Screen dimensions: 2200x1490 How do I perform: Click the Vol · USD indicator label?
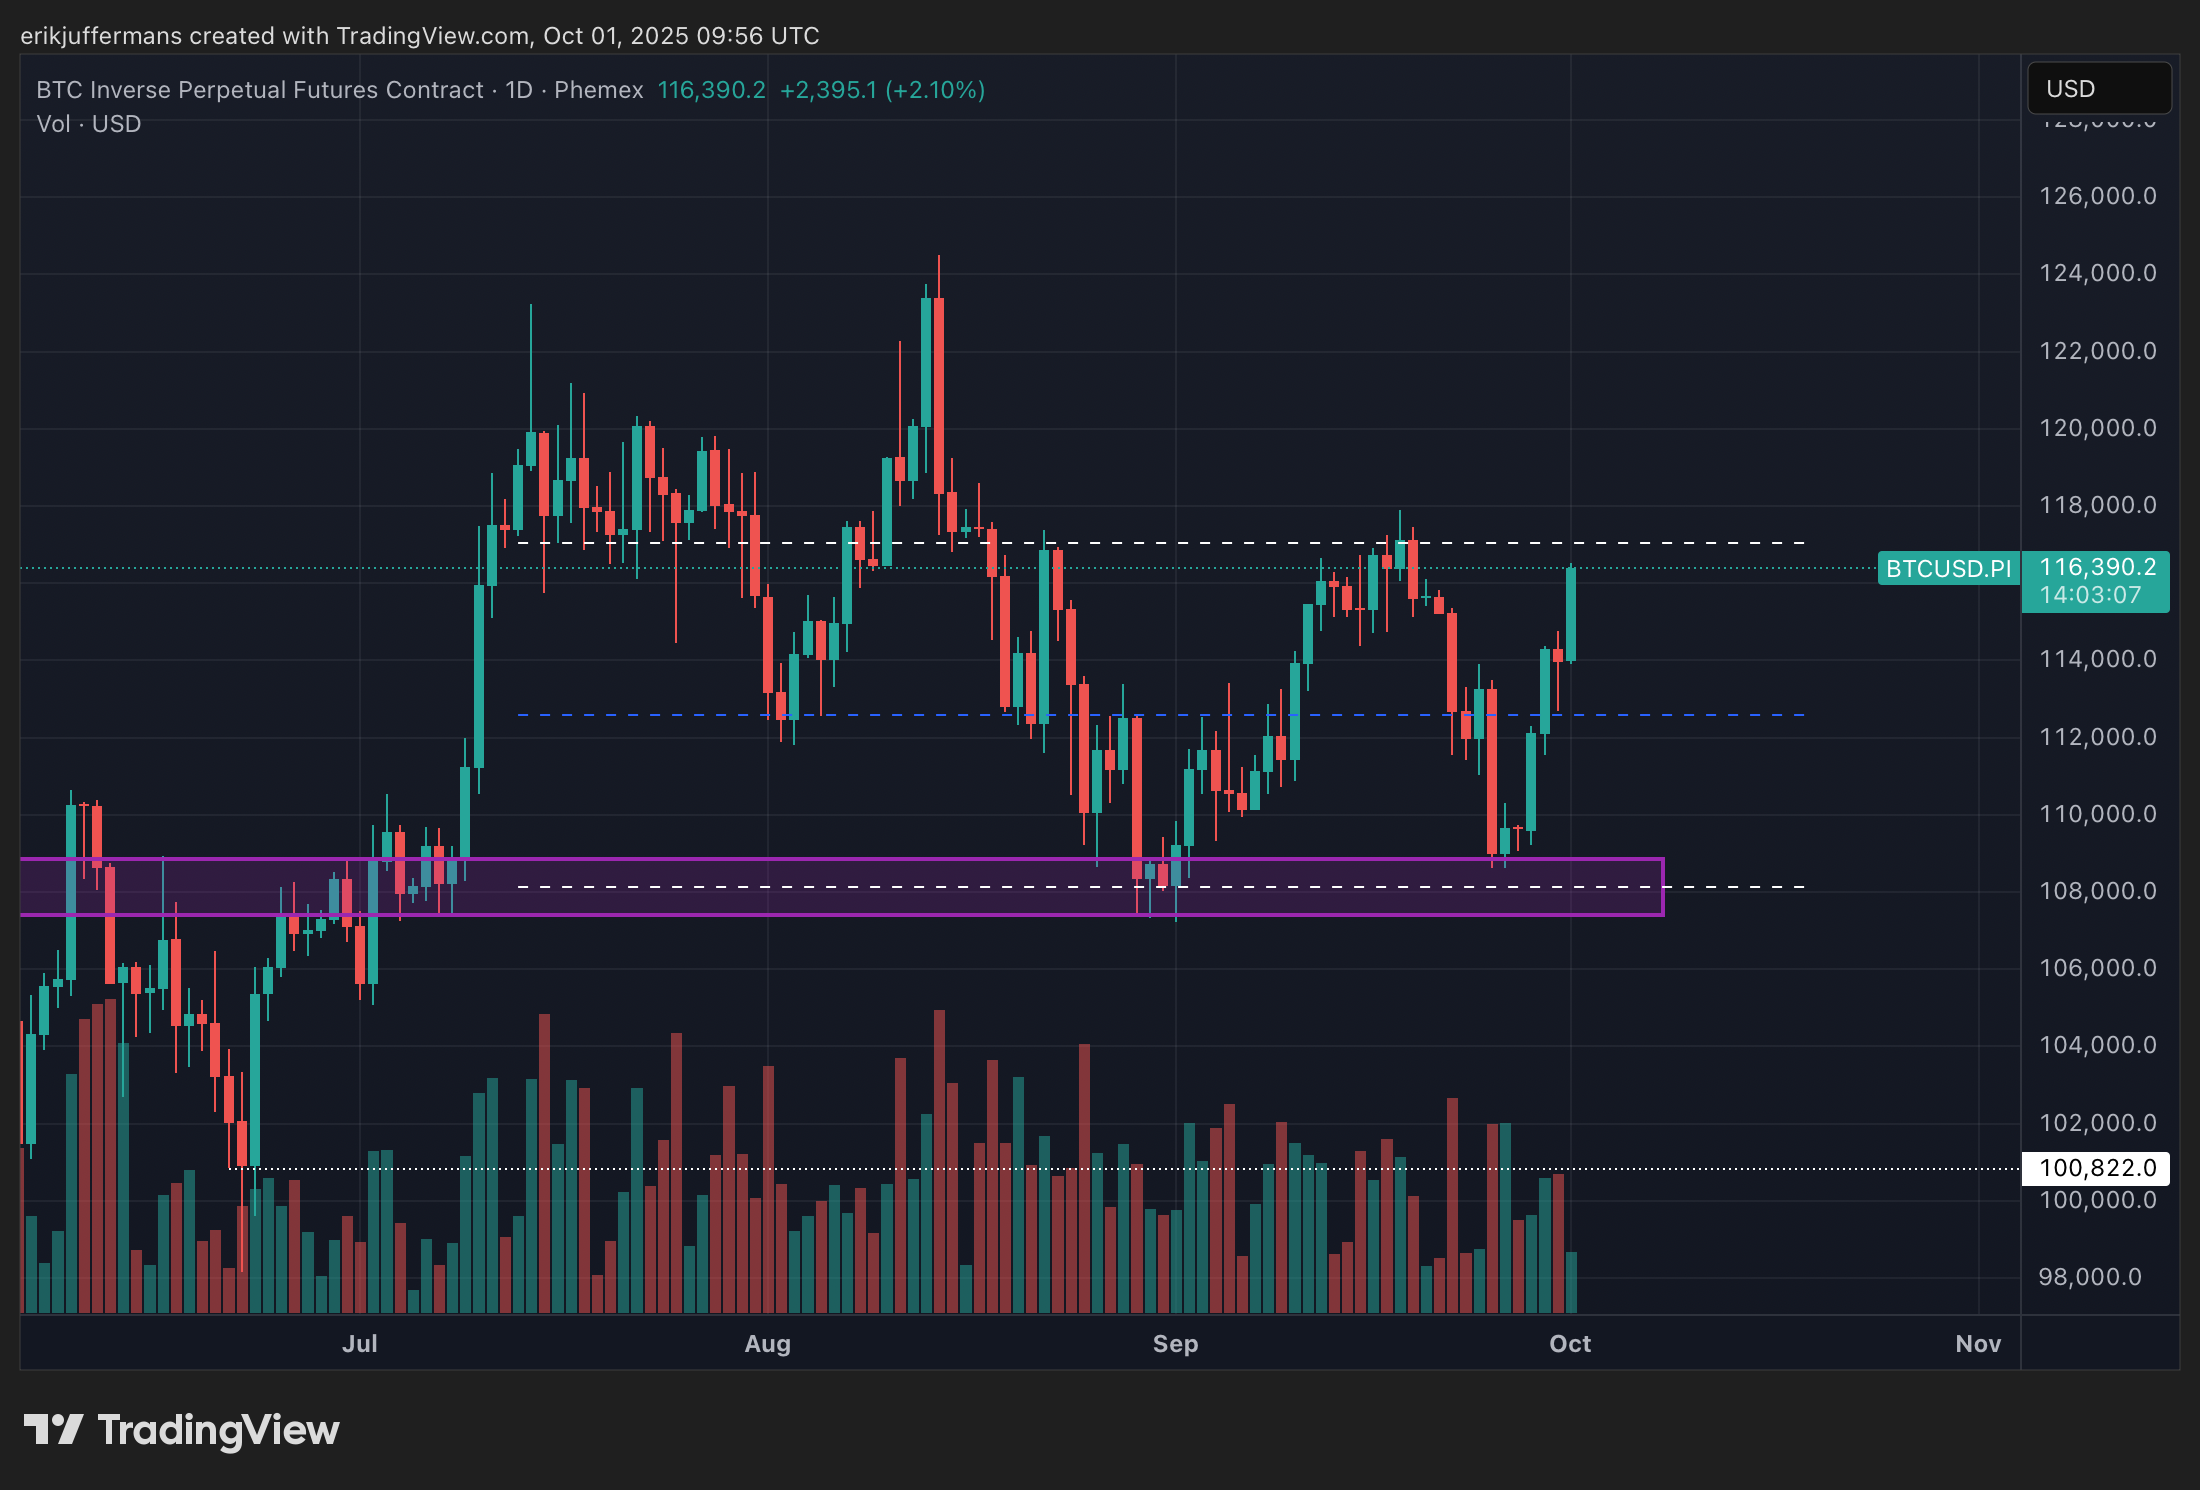tap(89, 124)
